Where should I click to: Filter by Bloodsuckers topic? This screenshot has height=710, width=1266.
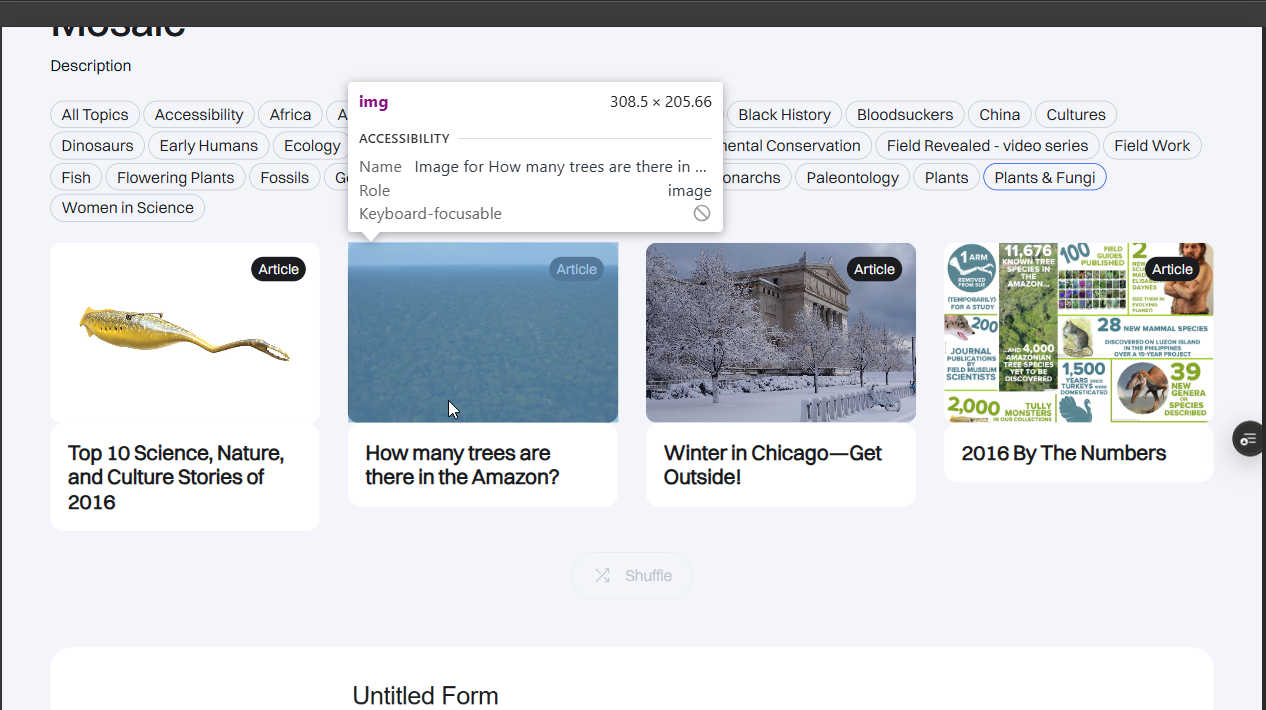point(905,115)
